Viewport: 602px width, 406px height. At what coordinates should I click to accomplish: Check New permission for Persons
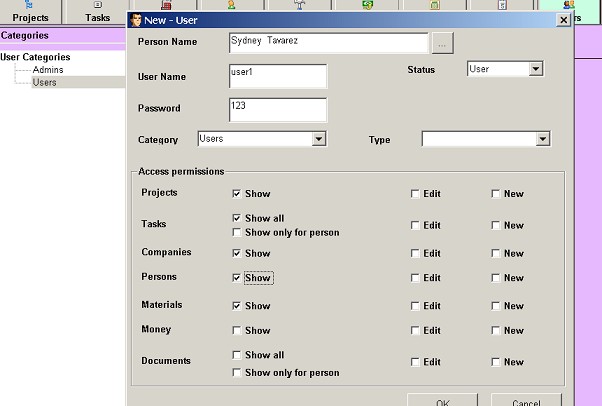pyautogui.click(x=496, y=279)
